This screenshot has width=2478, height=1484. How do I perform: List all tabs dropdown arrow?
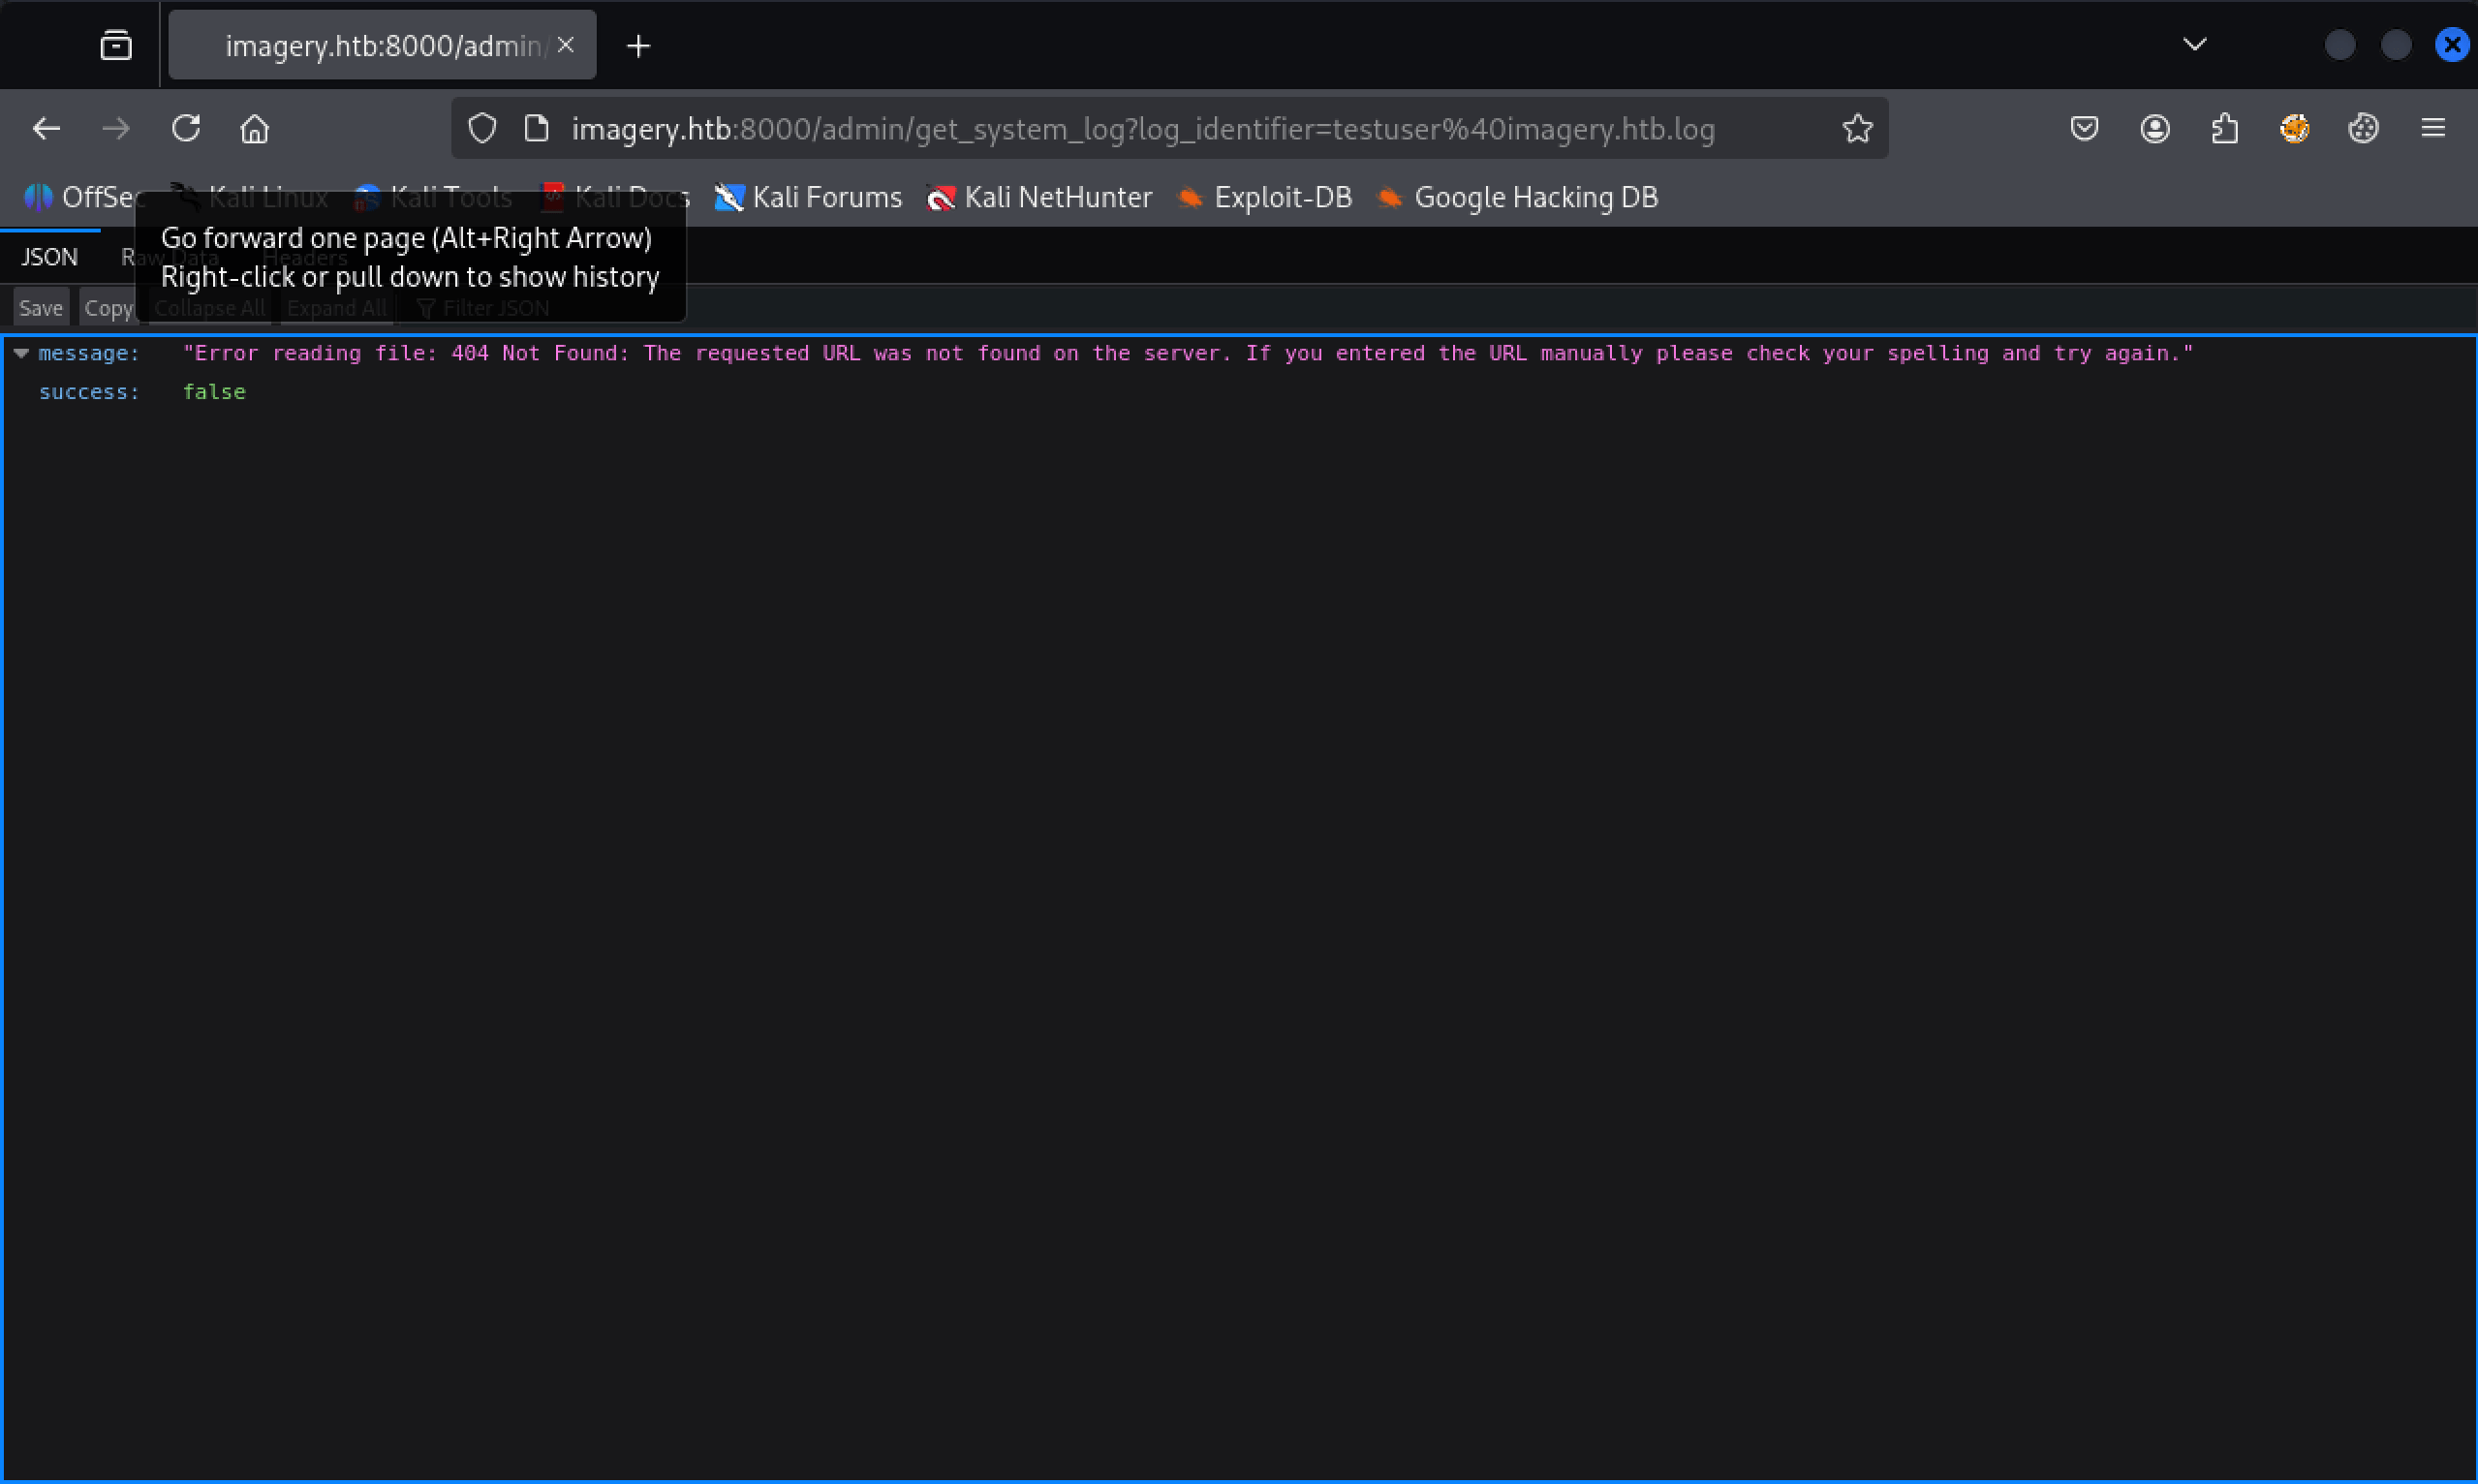click(2195, 44)
